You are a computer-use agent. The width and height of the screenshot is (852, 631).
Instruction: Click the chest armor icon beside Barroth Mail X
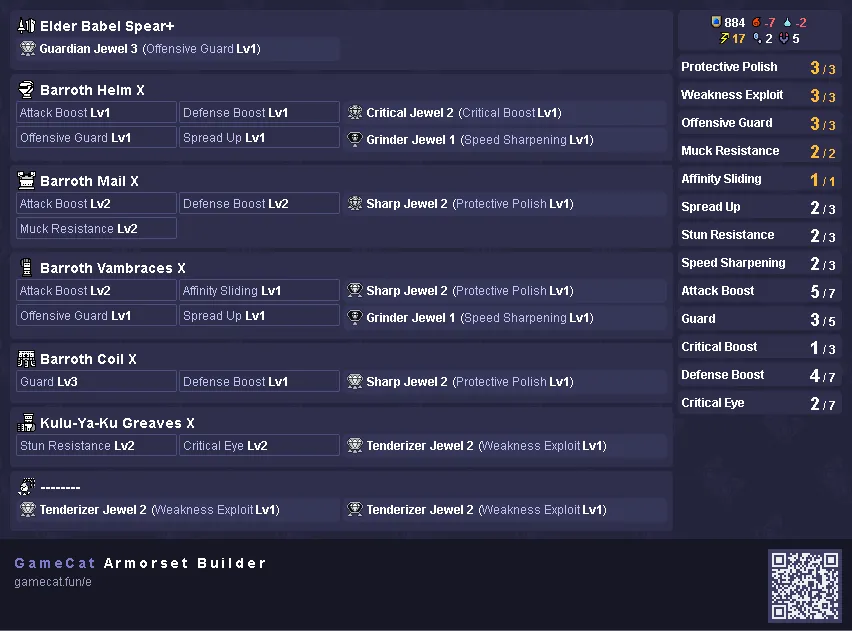pos(26,180)
